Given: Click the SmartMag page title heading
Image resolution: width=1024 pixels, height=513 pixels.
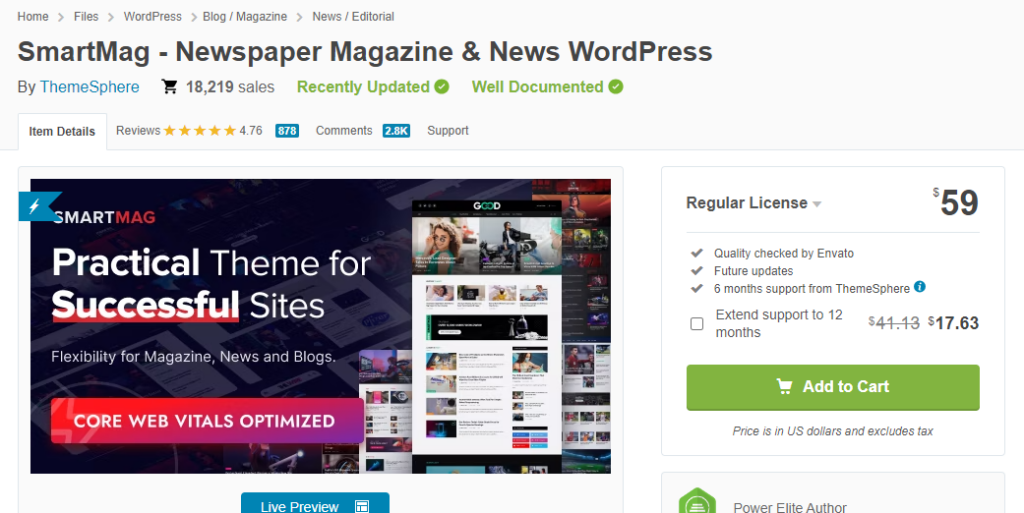Looking at the screenshot, I should pos(364,52).
